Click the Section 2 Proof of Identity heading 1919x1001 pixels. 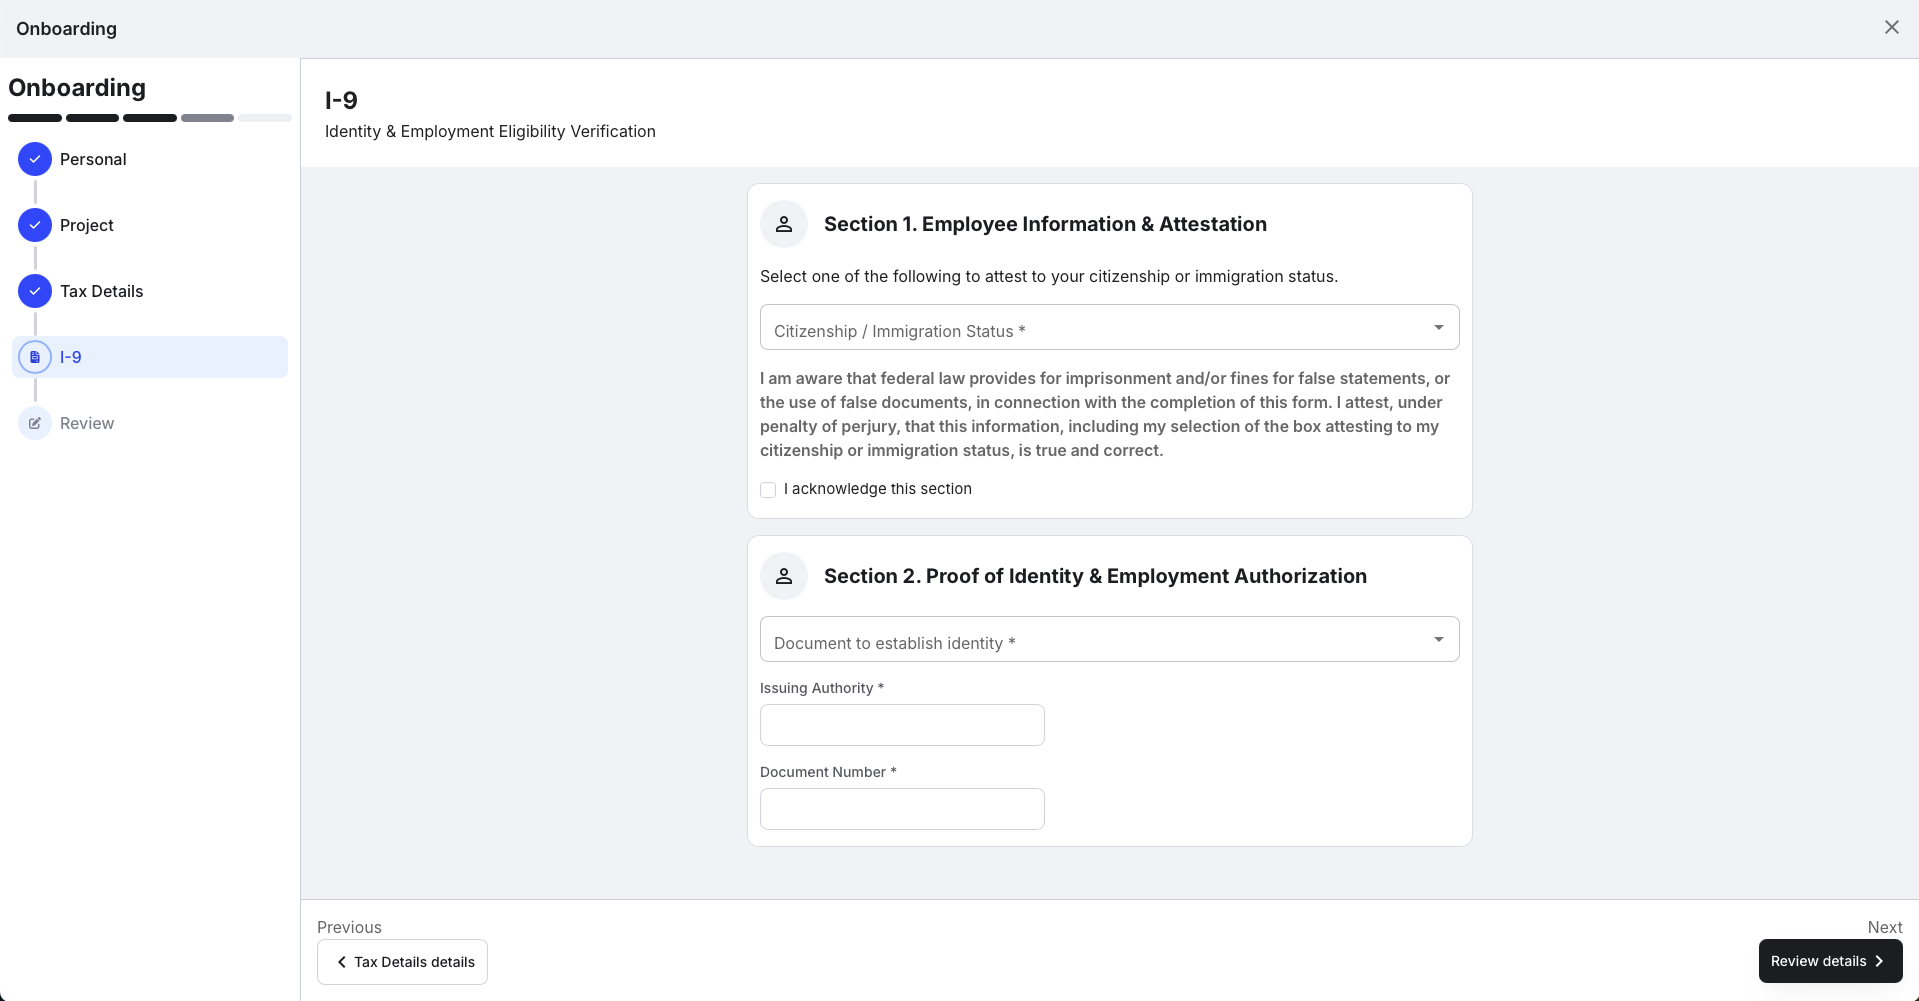(x=1095, y=576)
